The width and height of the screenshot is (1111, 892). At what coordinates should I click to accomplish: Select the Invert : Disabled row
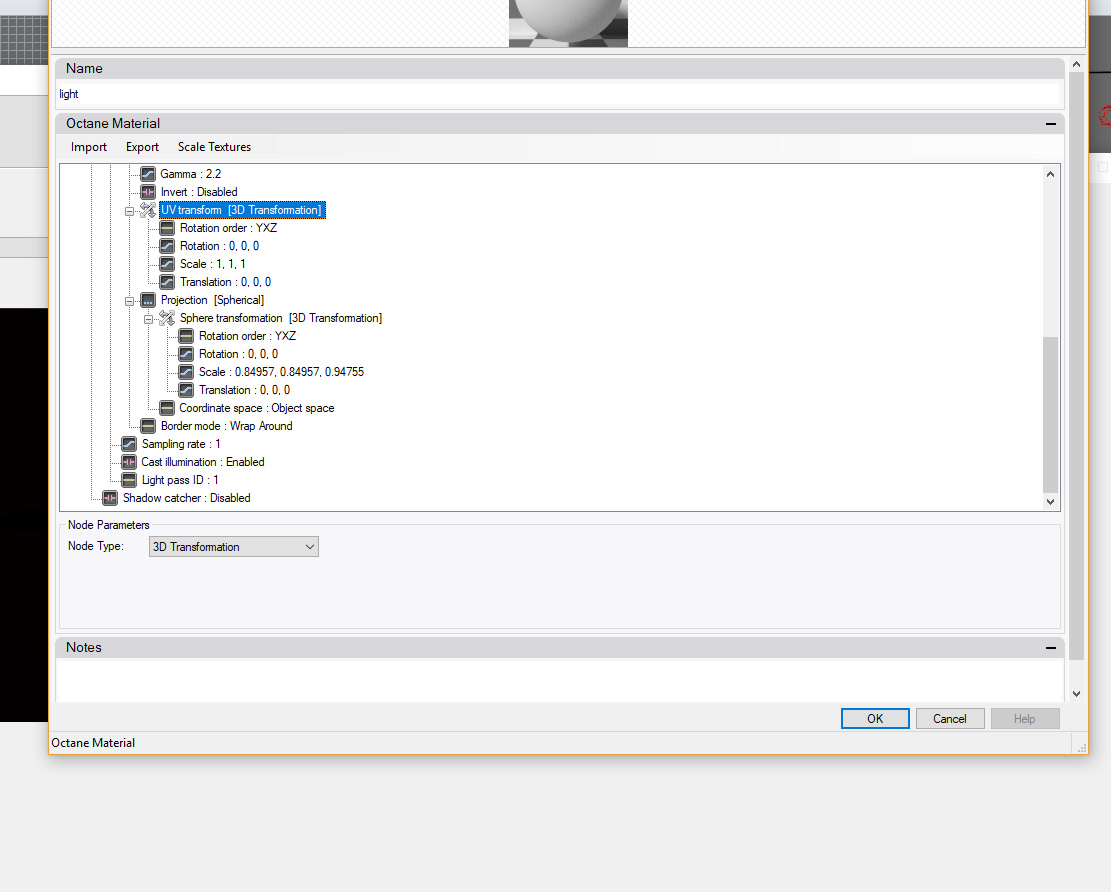(x=199, y=192)
